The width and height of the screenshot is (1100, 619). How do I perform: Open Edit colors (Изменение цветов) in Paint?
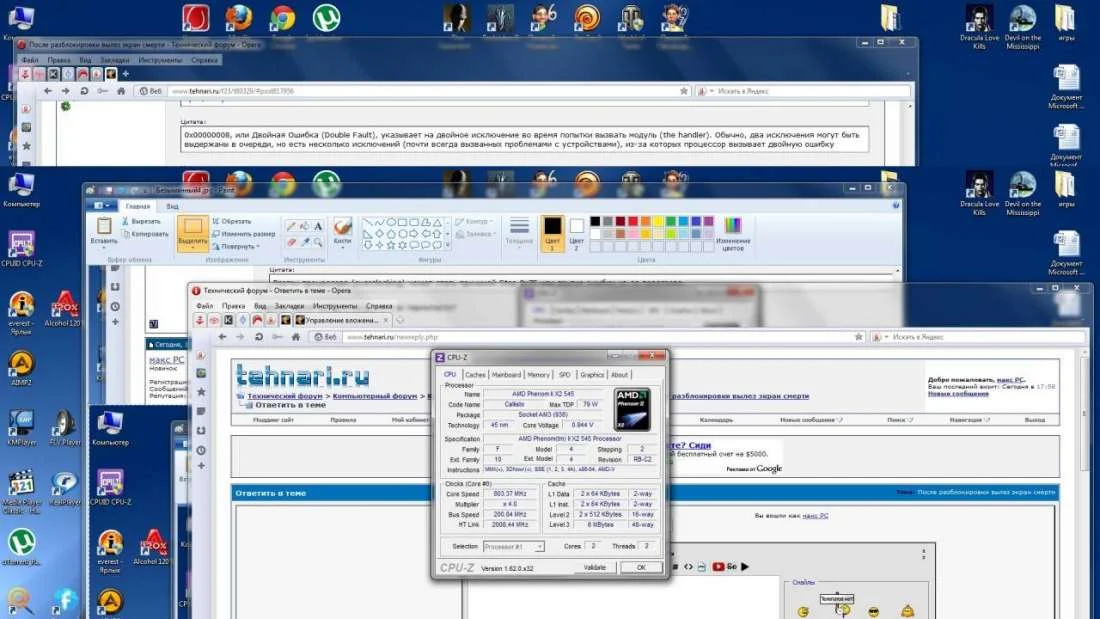[x=733, y=233]
